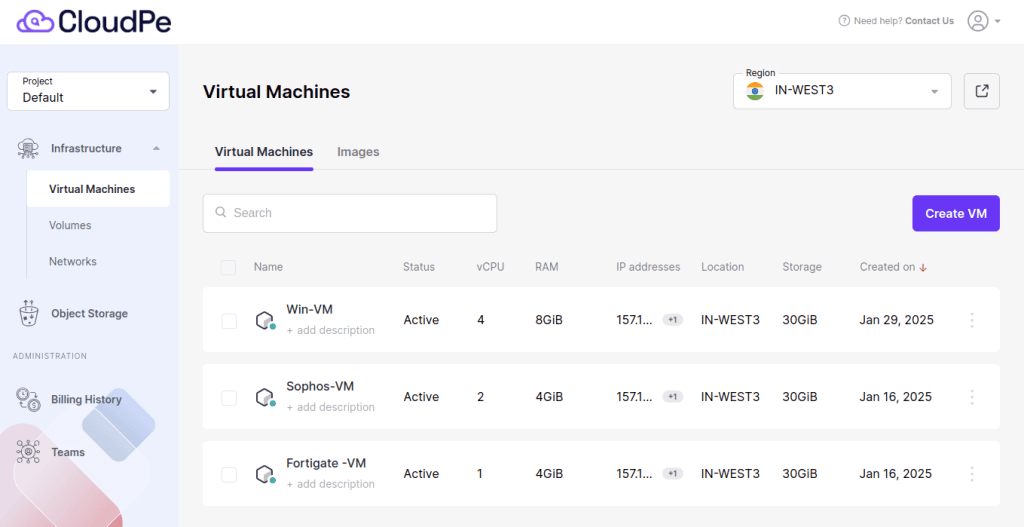Open the Teams page
This screenshot has height=527, width=1024.
[68, 452]
